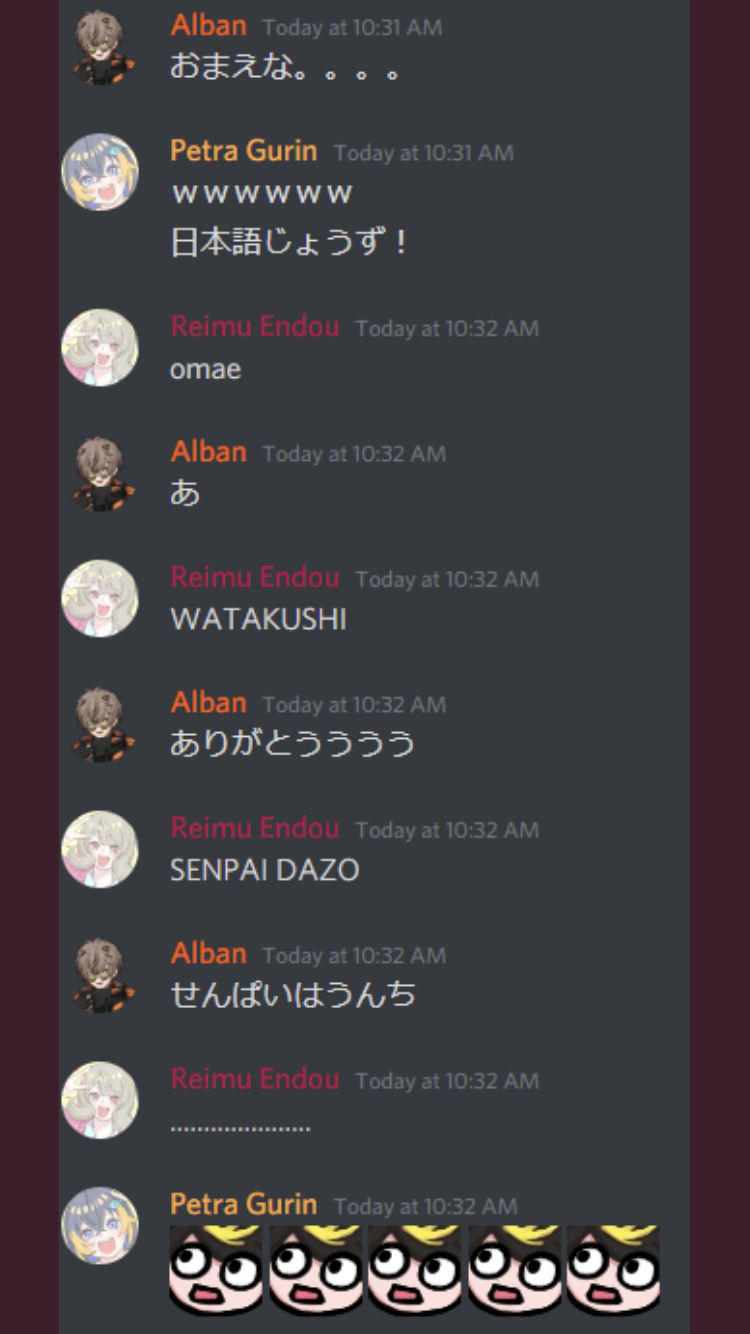This screenshot has height=1334, width=750.
Task: Click Petra Gurin username above wwwwww
Action: [x=244, y=151]
